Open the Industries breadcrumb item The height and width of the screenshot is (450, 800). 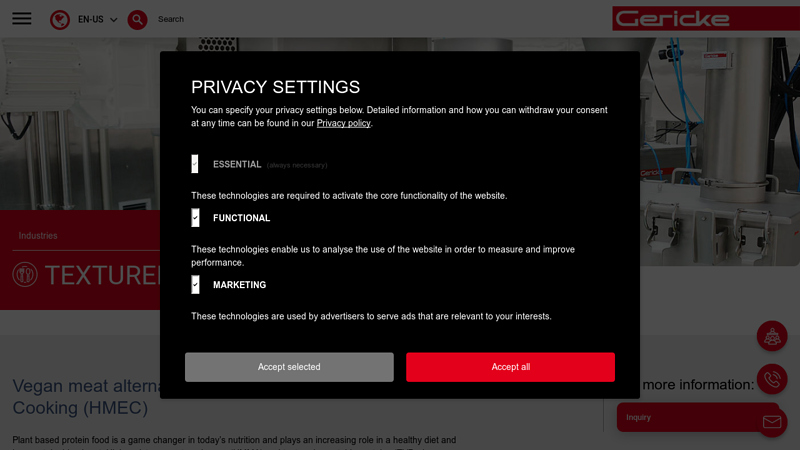(x=38, y=236)
